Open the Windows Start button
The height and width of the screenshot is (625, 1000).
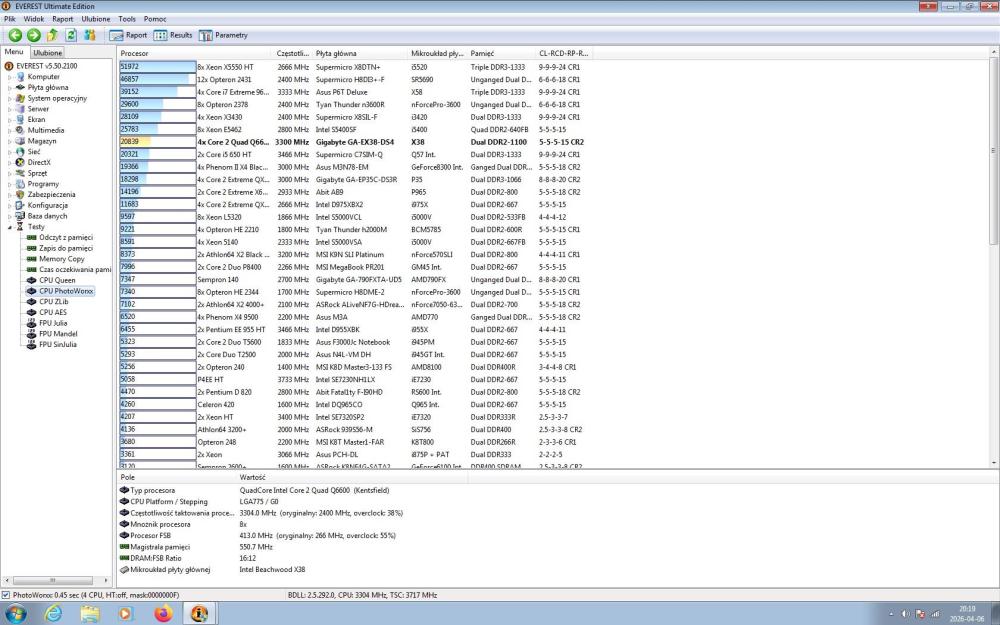(15, 614)
